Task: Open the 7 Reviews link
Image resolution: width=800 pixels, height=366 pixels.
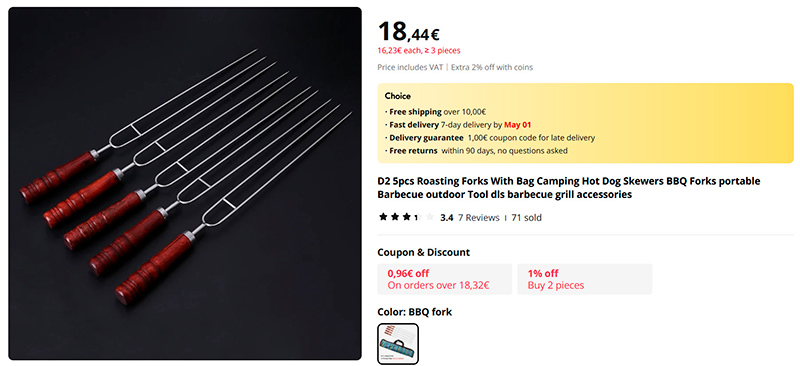Action: tap(479, 217)
